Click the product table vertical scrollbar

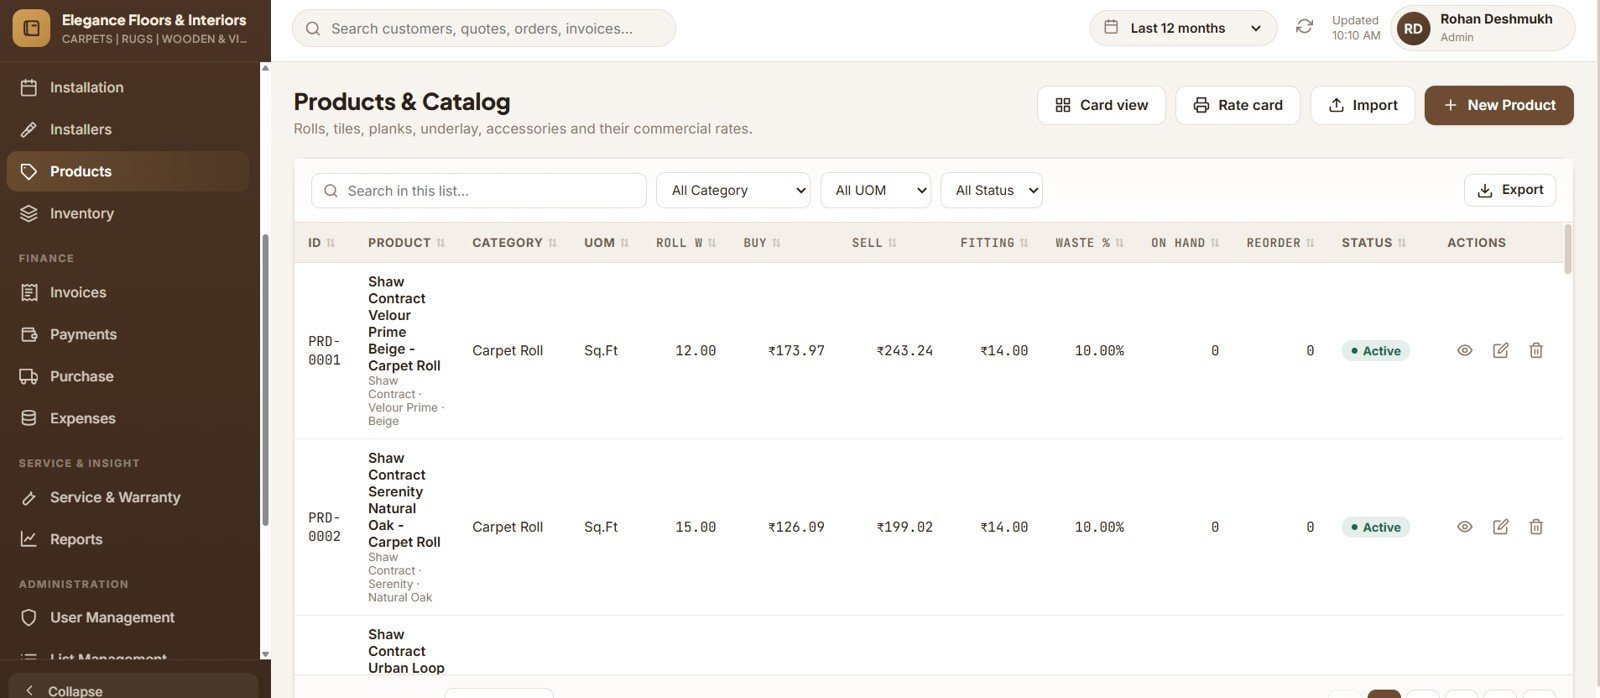pyautogui.click(x=1567, y=248)
